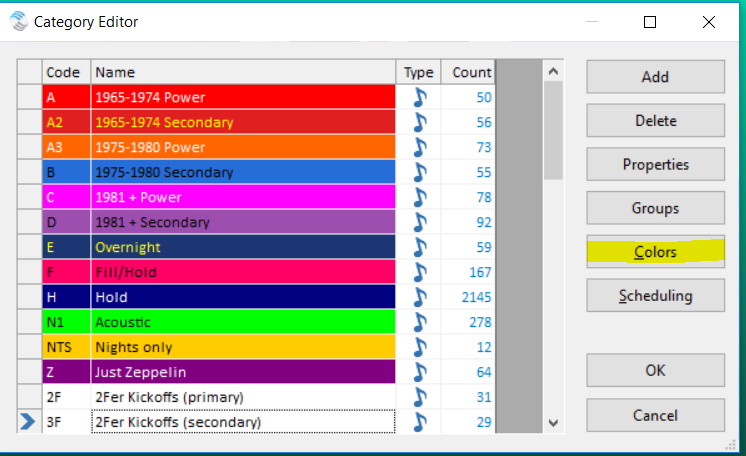Open the Scheduling settings button

655,296
